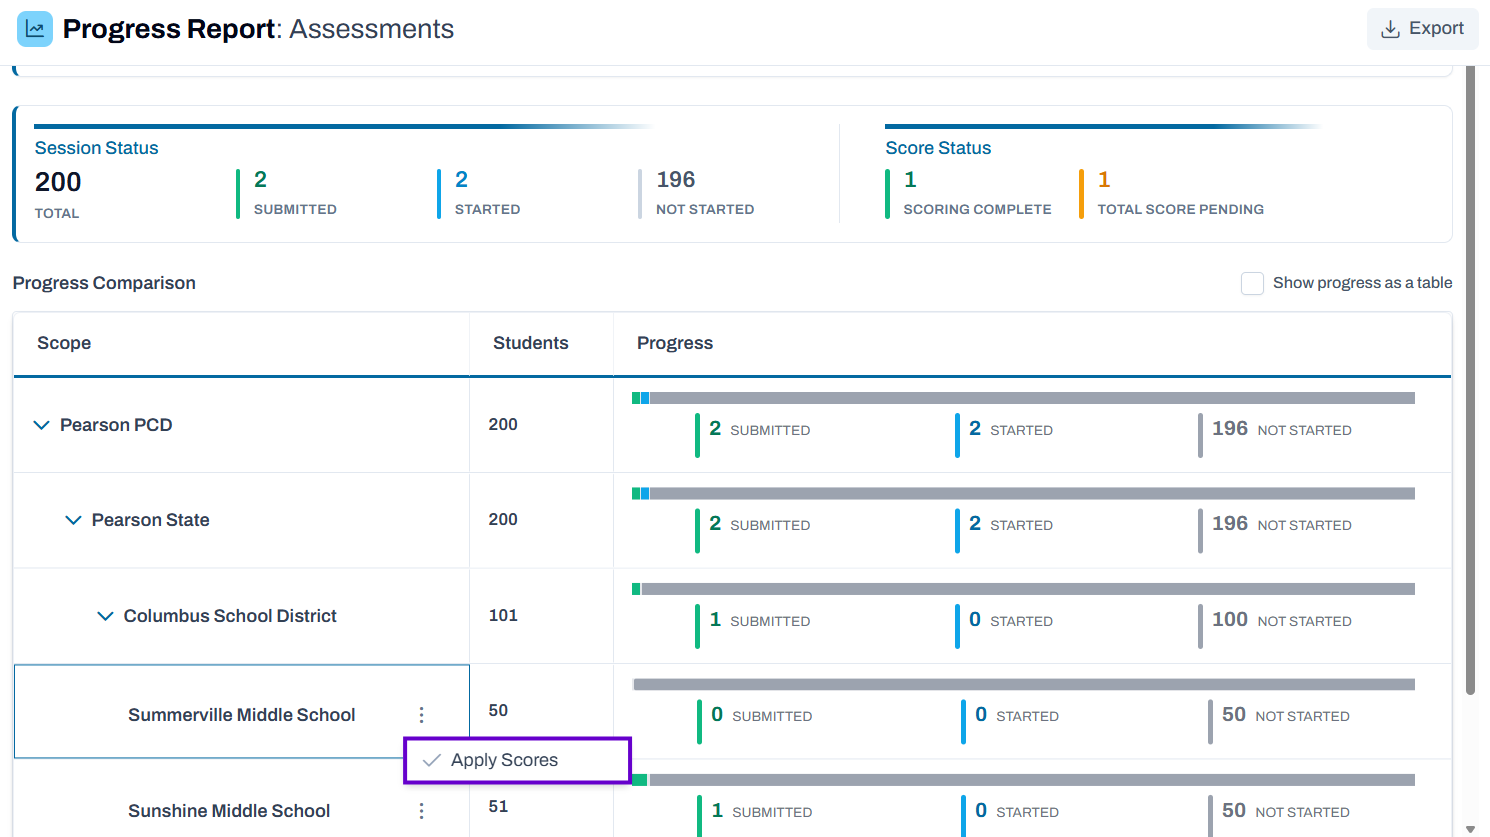Click the Score Status heading
Viewport: 1490px width, 837px height.
938,148
